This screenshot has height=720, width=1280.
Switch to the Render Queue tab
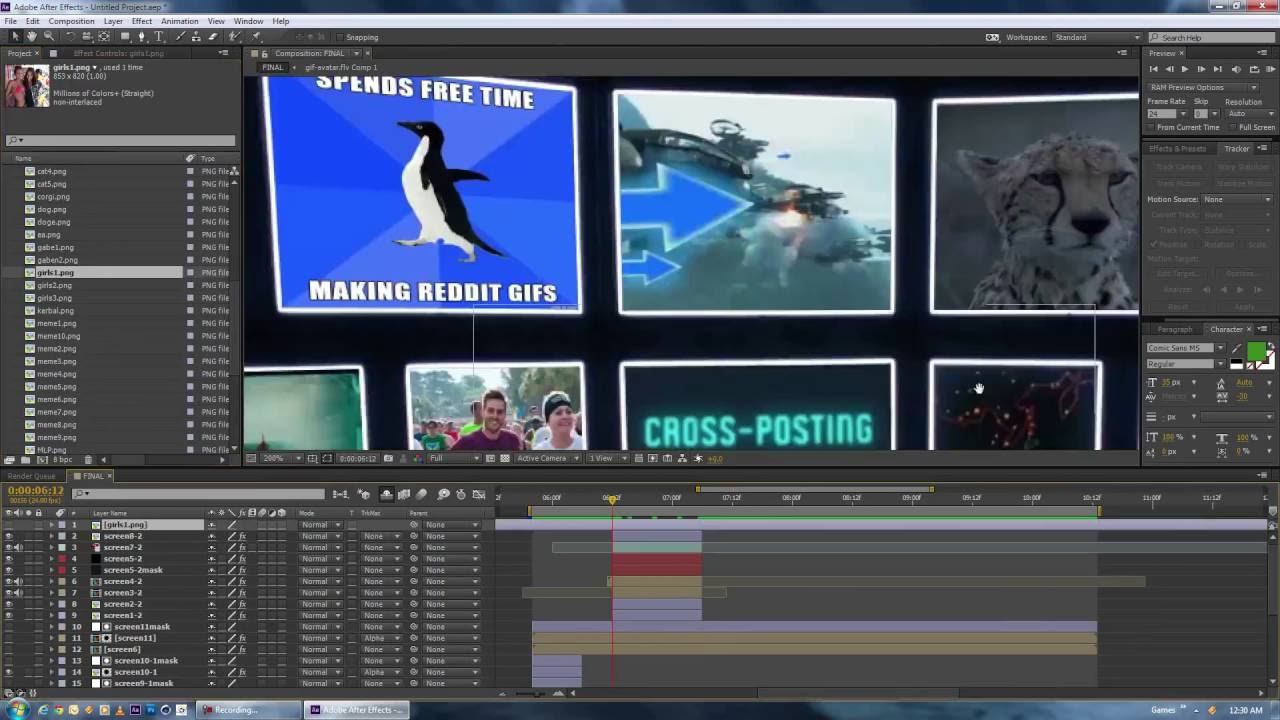[x=32, y=476]
